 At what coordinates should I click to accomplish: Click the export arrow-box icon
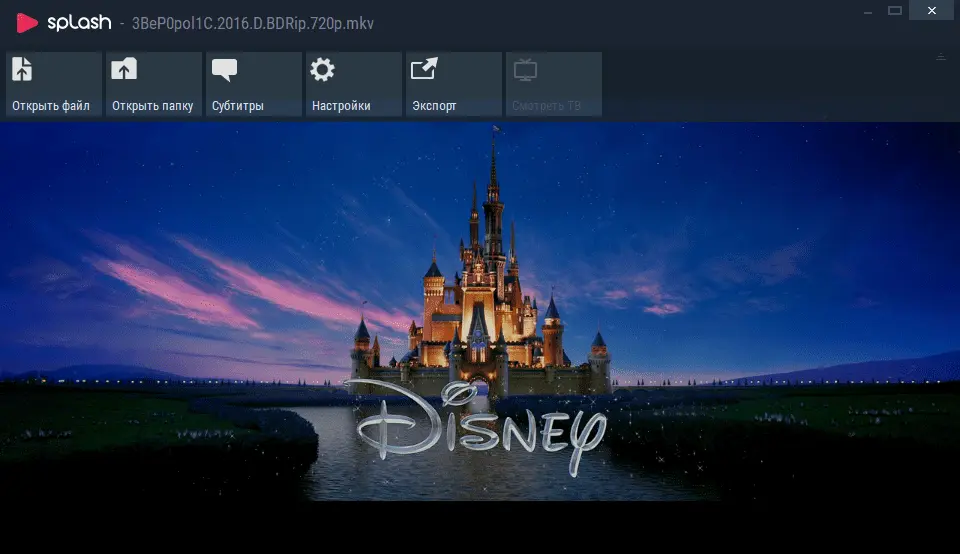[x=424, y=68]
